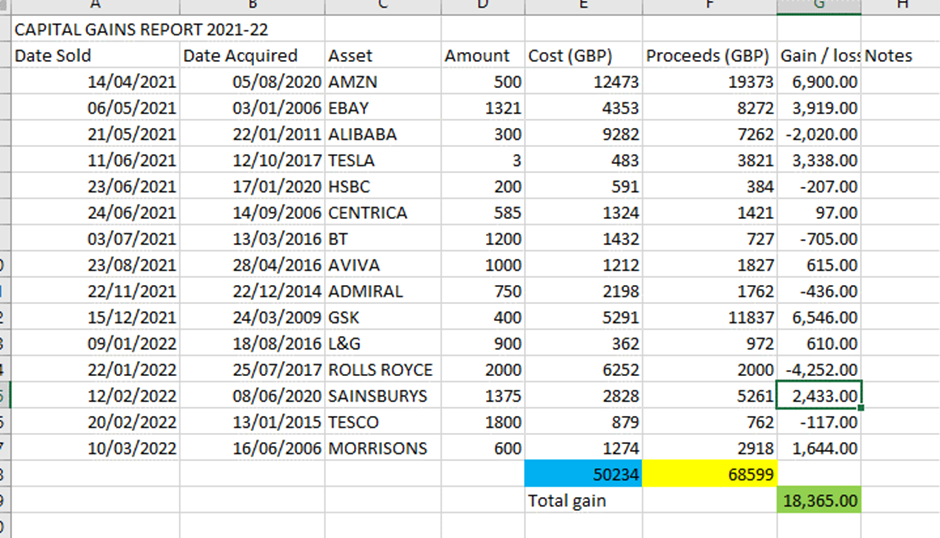Click date acquired 24/03/2009 cell
Screen dimensions: 940x538
(252, 317)
